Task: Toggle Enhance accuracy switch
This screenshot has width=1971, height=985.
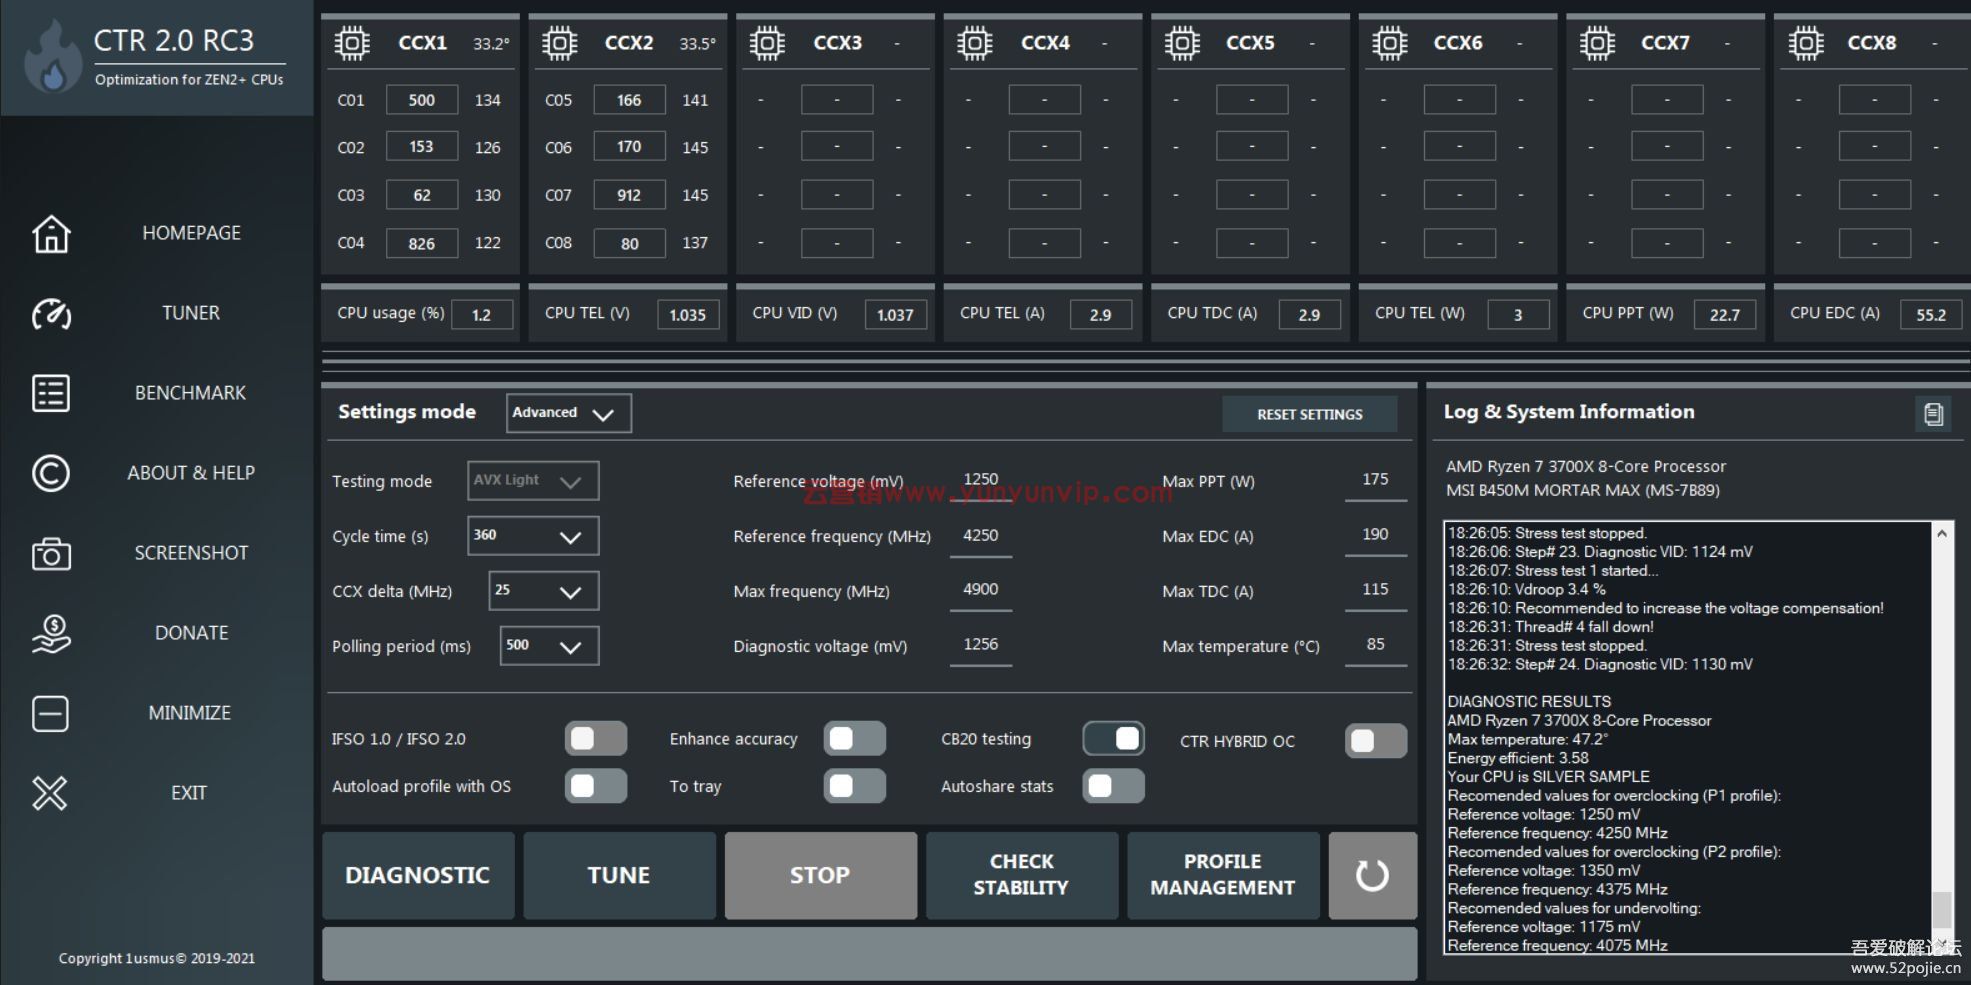Action: pyautogui.click(x=854, y=739)
